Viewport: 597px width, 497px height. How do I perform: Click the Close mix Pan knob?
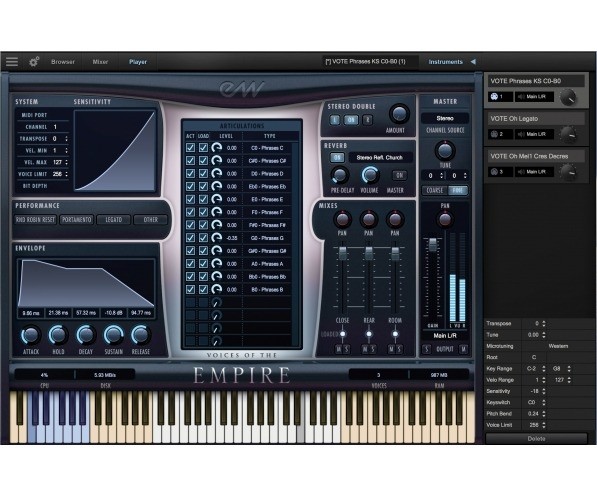click(x=342, y=219)
